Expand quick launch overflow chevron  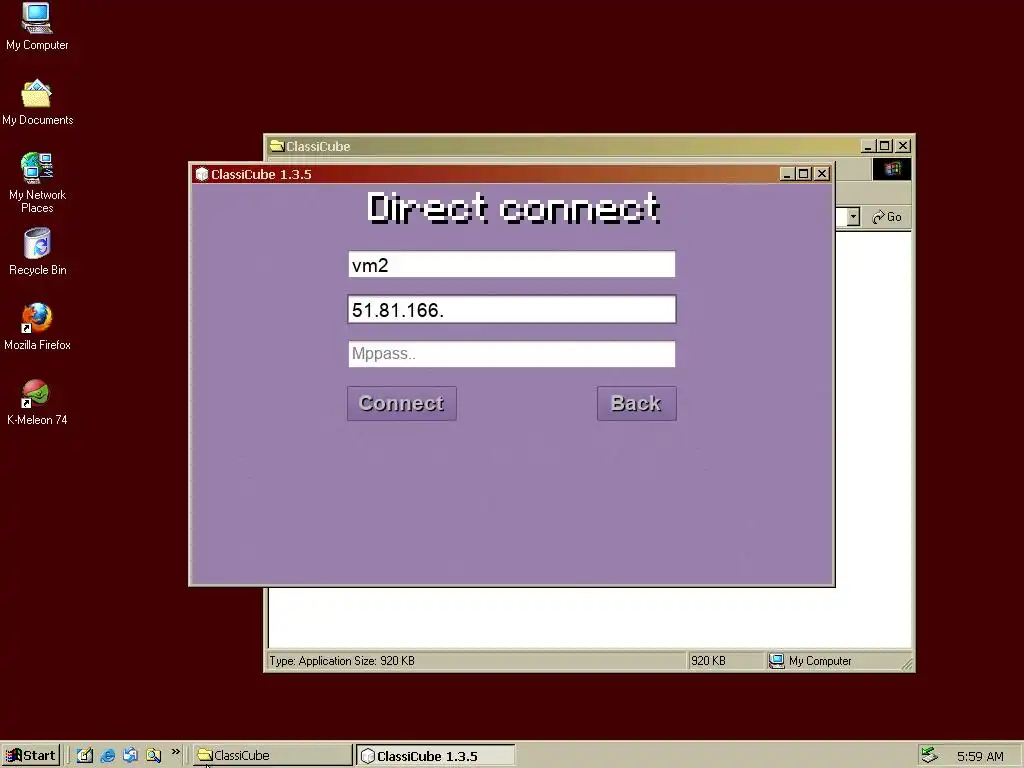click(175, 752)
